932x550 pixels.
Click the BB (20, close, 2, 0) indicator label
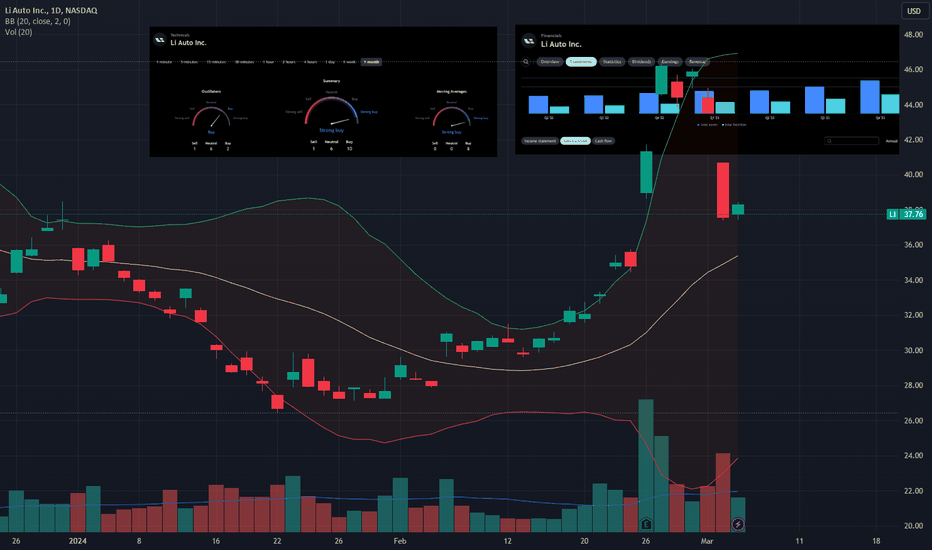point(37,21)
